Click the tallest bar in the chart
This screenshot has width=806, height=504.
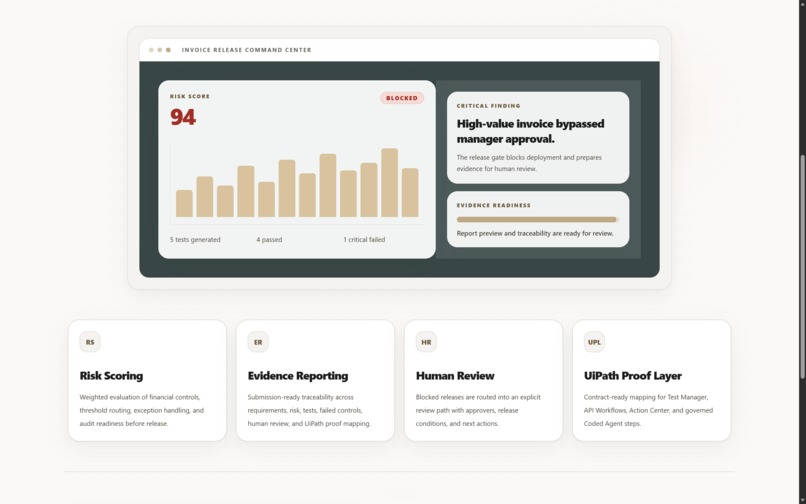click(390, 183)
